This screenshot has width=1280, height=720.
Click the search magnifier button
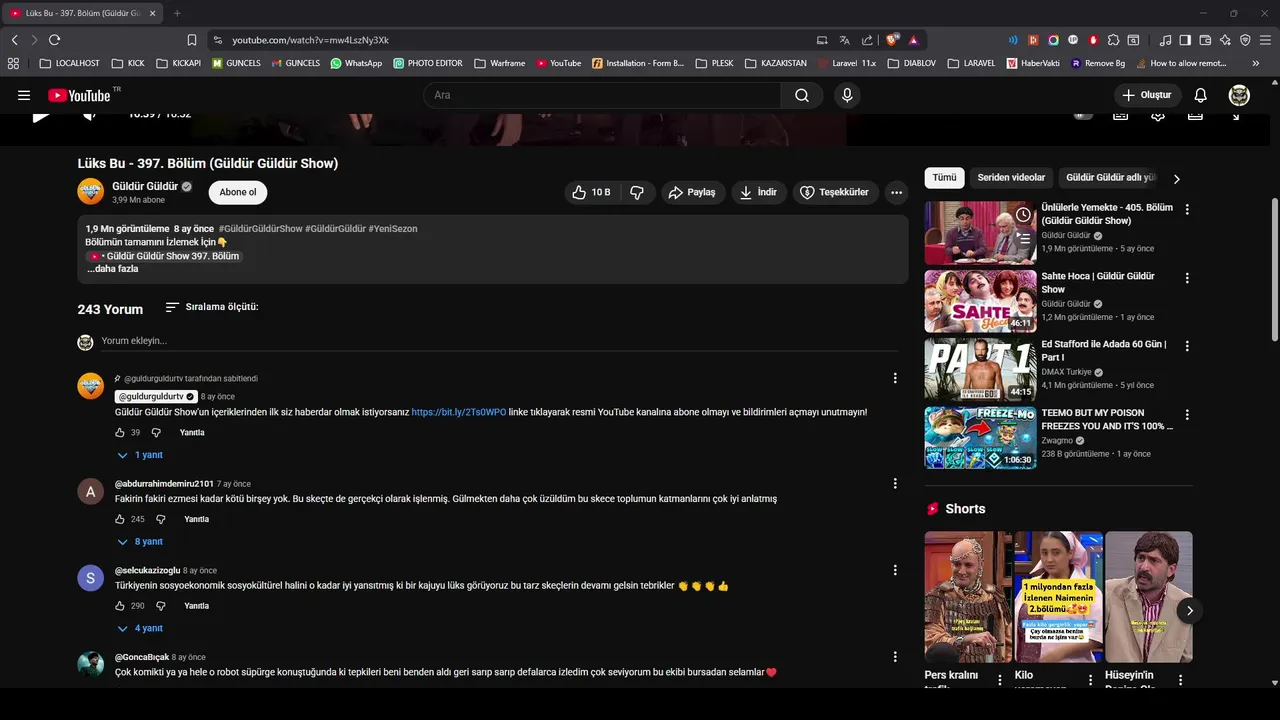pos(802,95)
